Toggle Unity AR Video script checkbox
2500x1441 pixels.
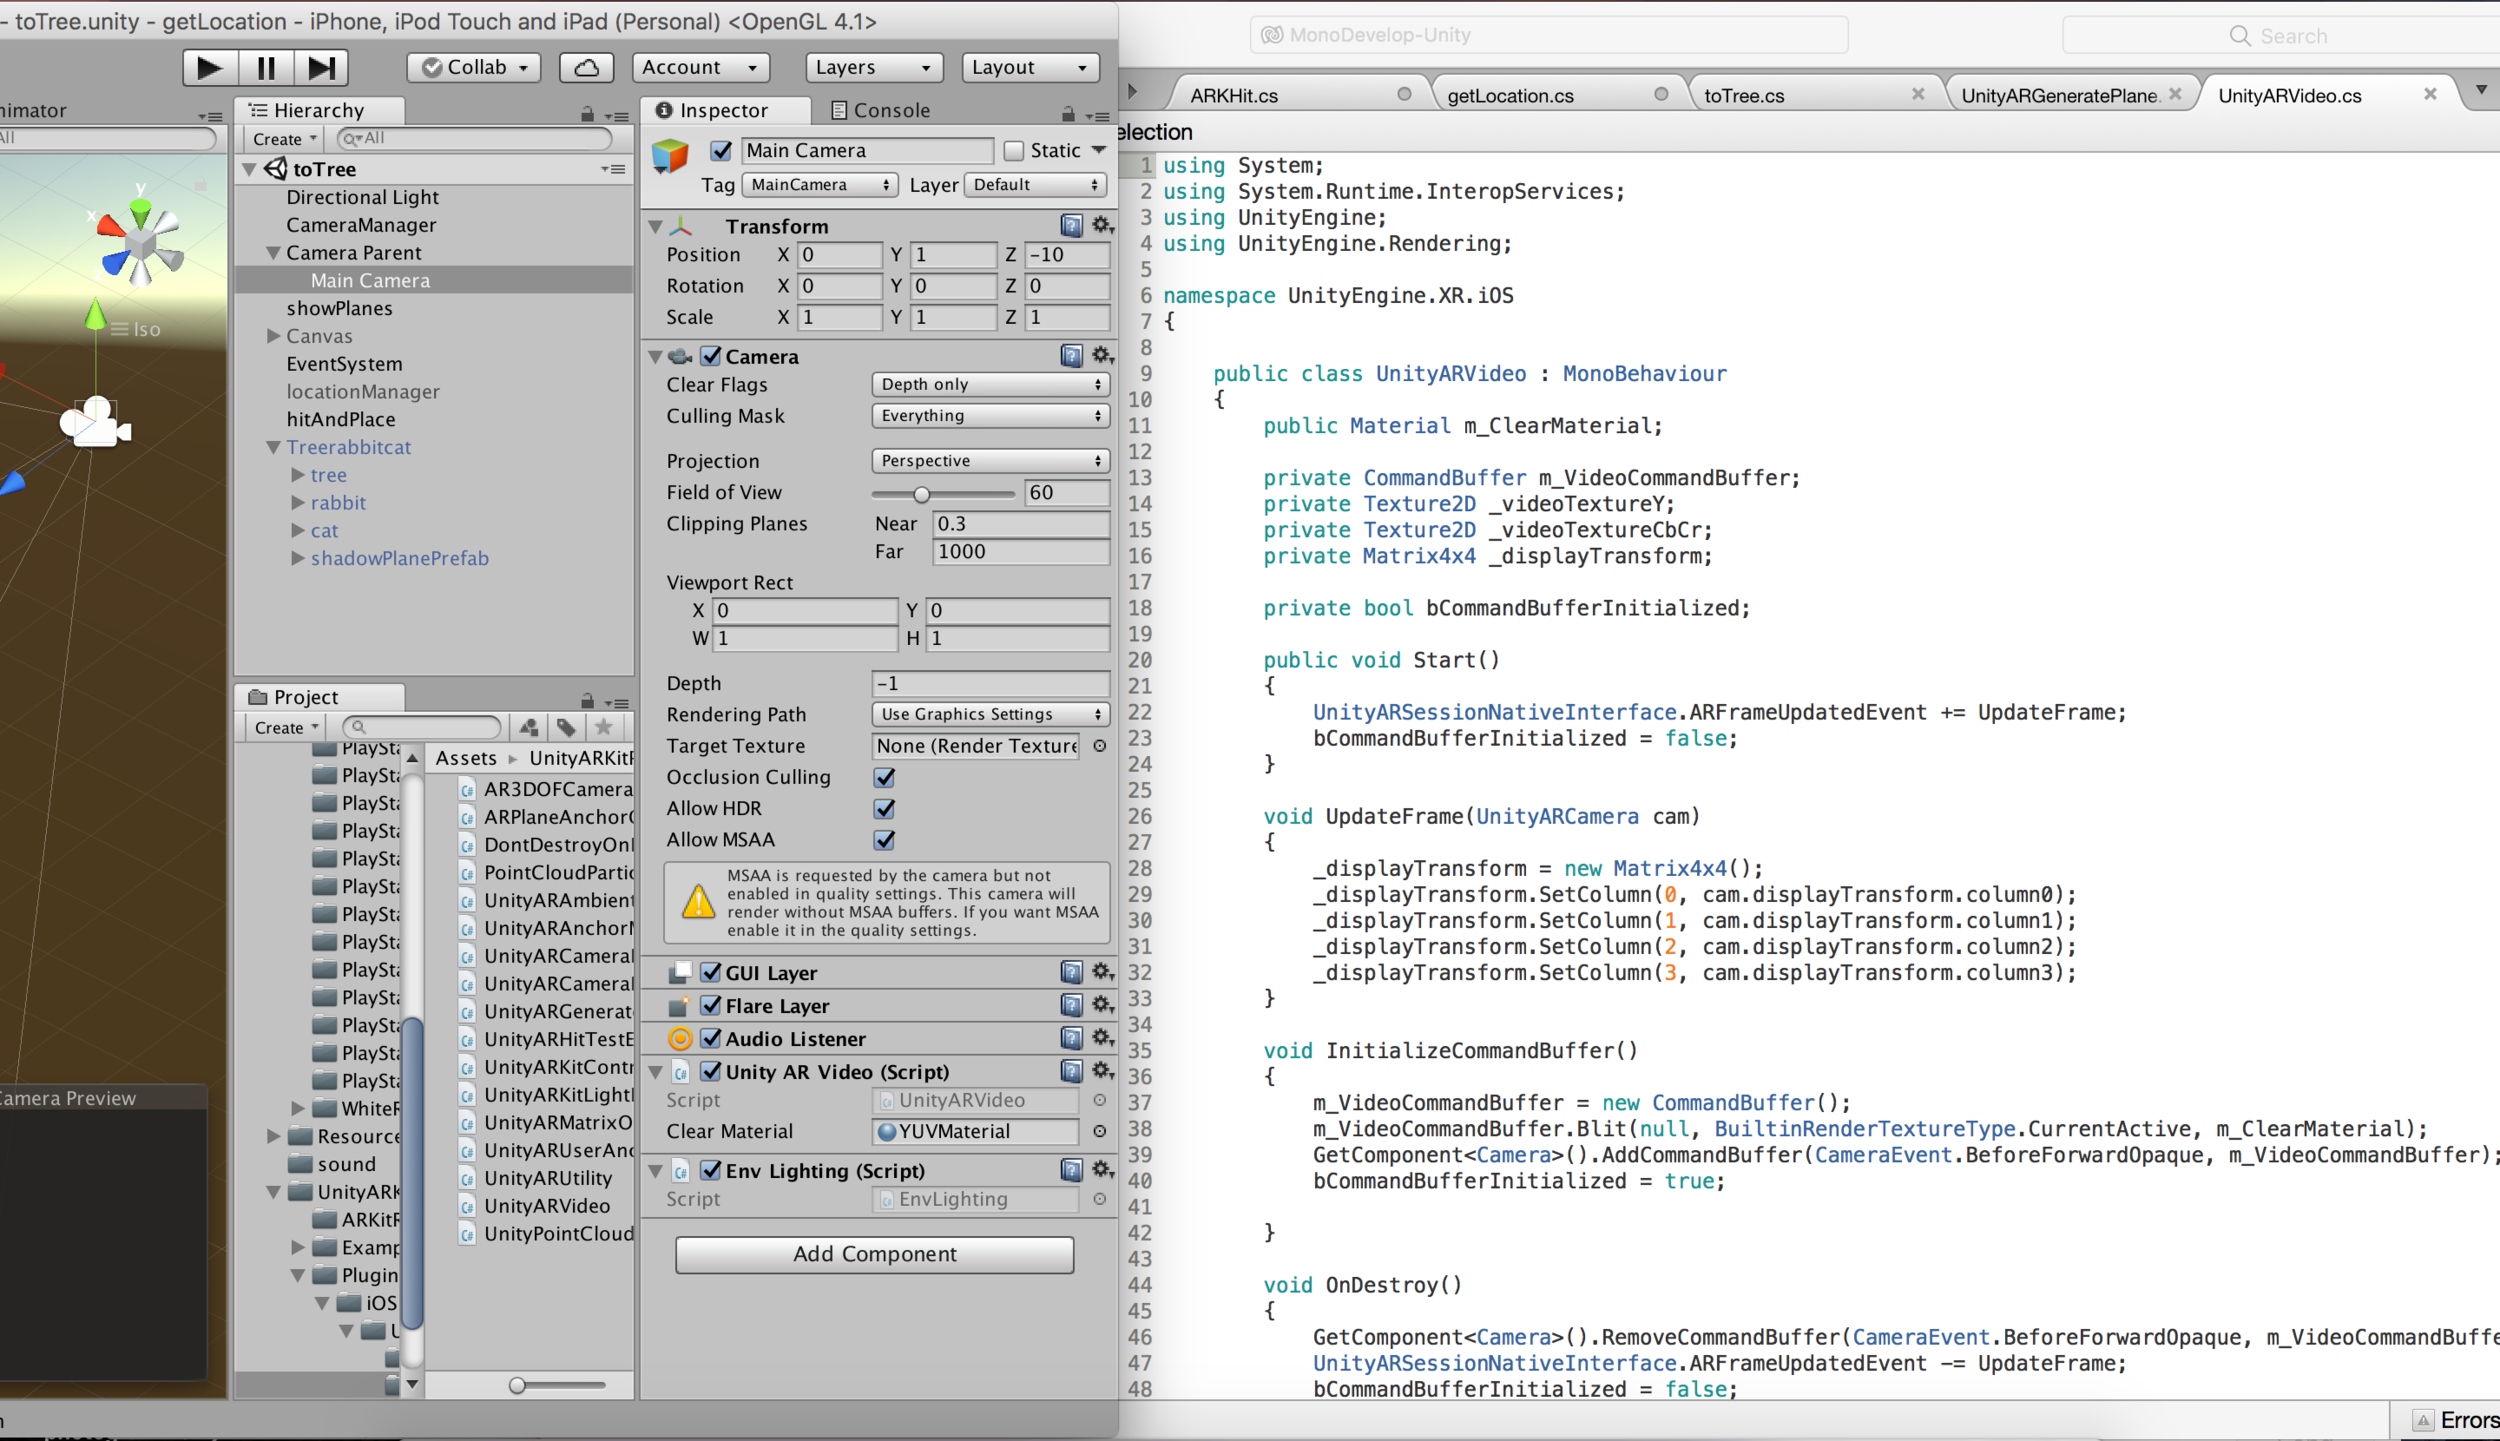(711, 1071)
